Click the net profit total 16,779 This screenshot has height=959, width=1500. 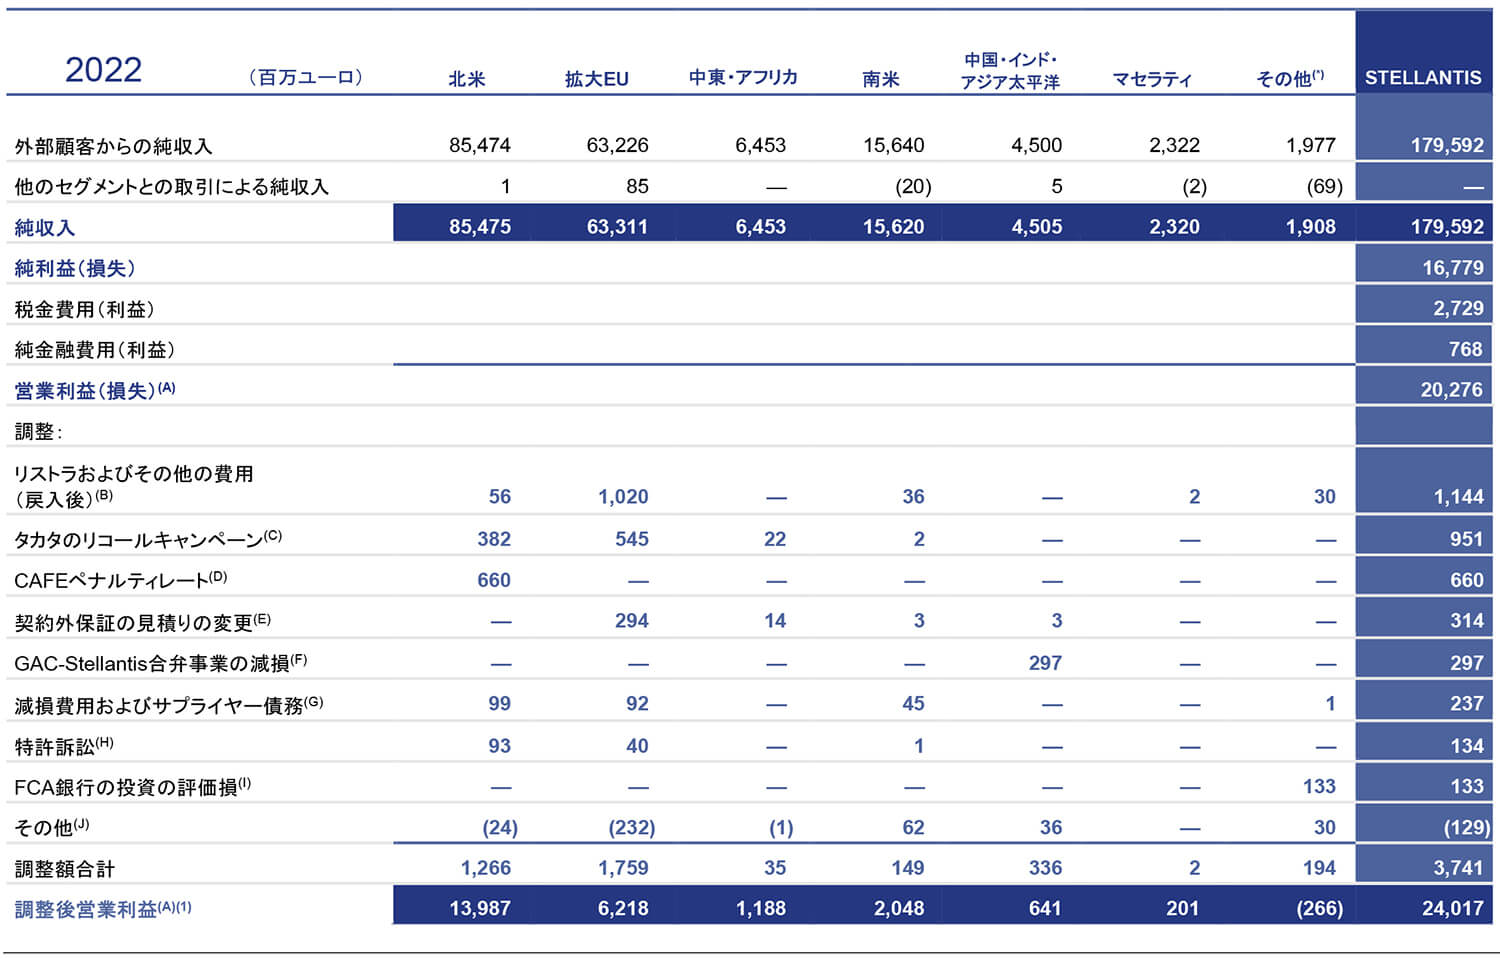(x=1453, y=267)
